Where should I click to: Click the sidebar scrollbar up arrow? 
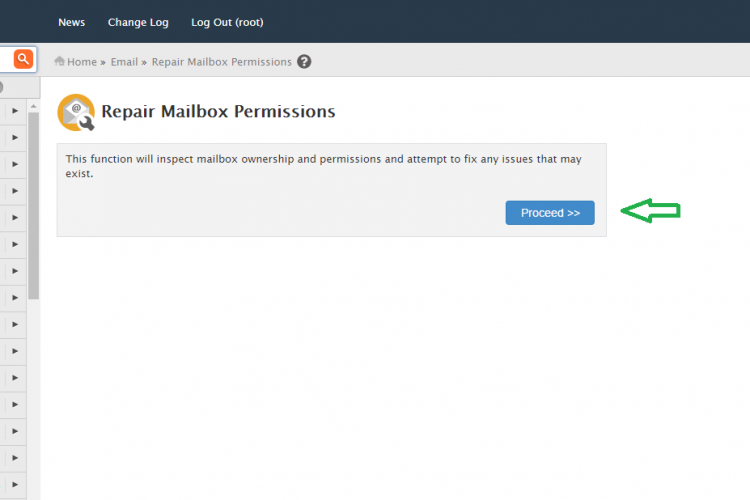coord(33,106)
